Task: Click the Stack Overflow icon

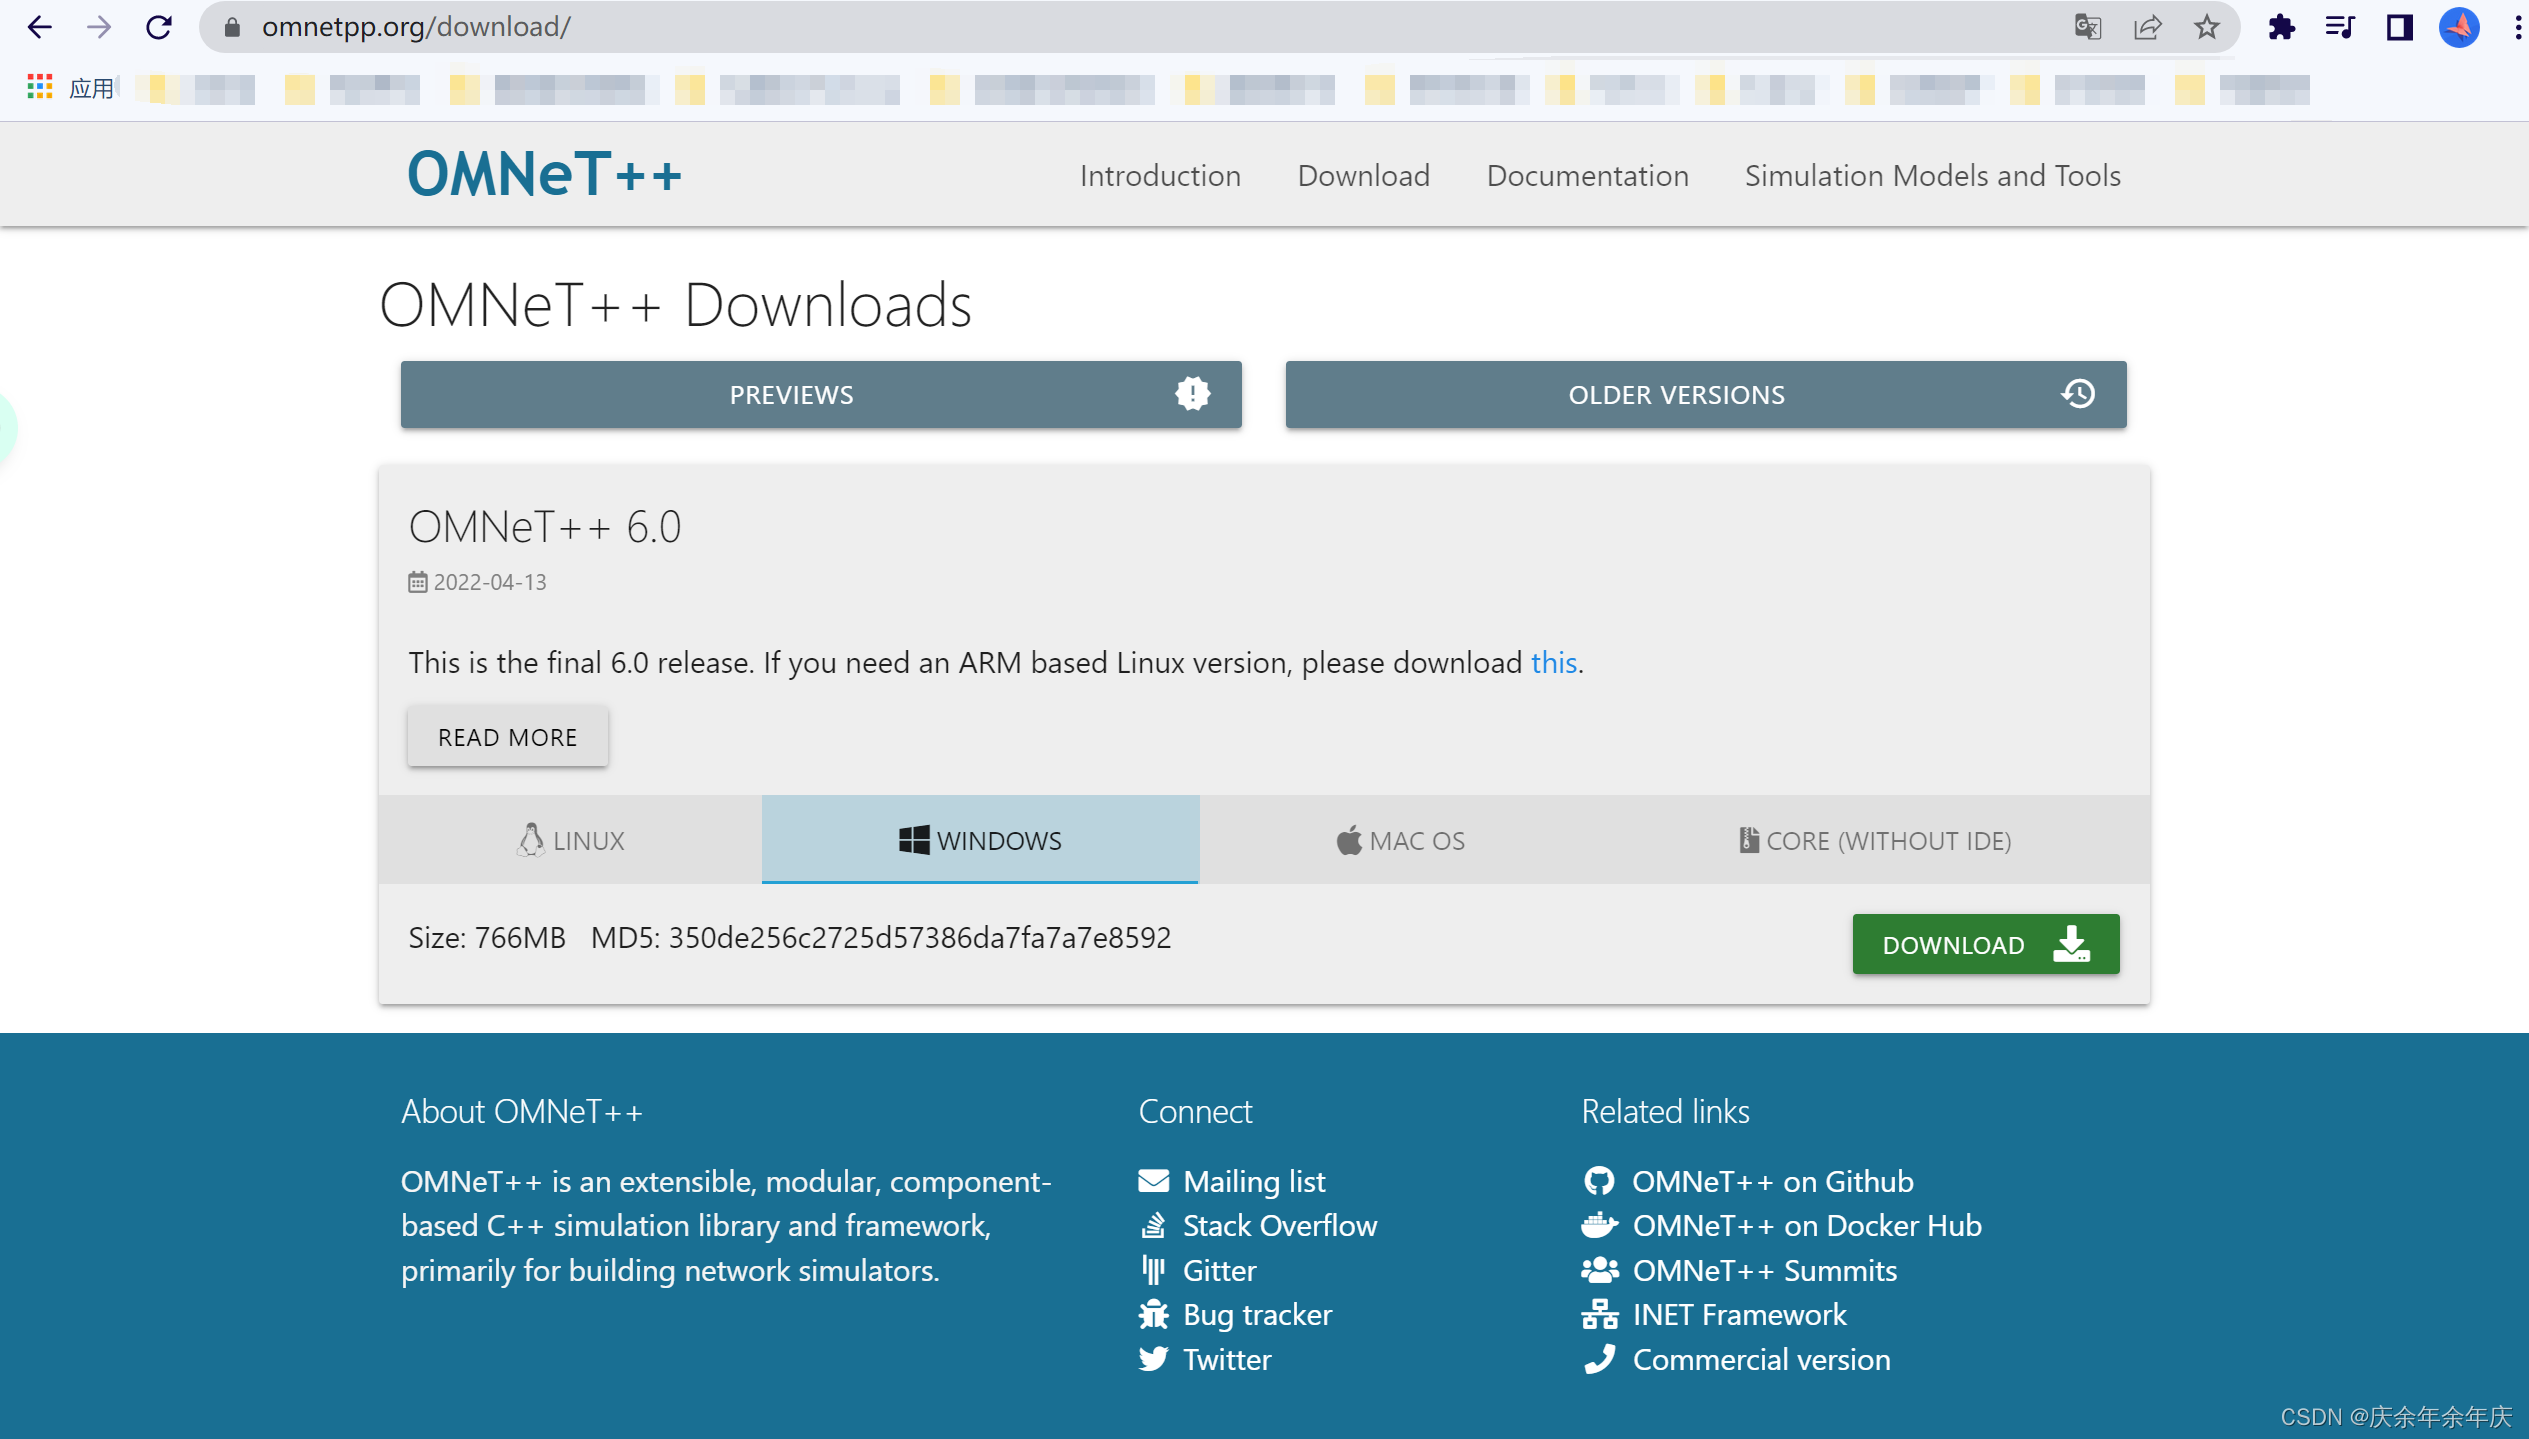Action: [1153, 1225]
